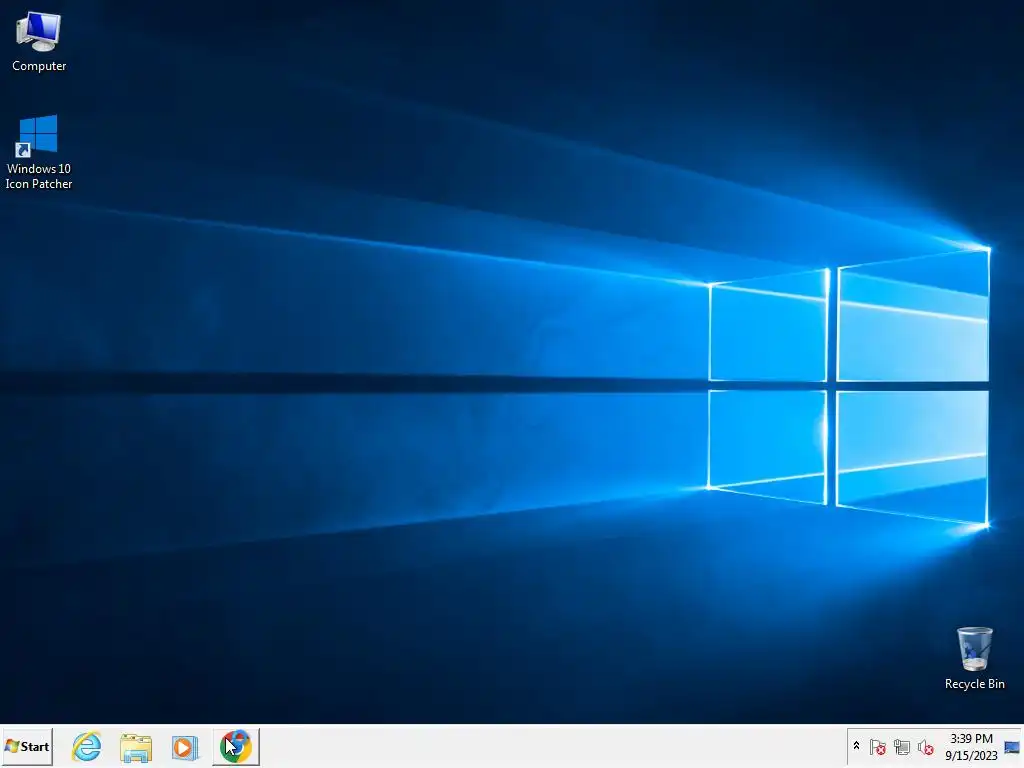Open the Start menu button
The width and height of the screenshot is (1024, 768).
(x=27, y=746)
